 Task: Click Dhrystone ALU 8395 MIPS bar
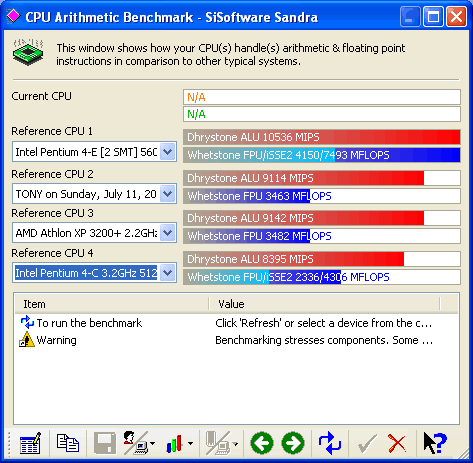[x=322, y=259]
